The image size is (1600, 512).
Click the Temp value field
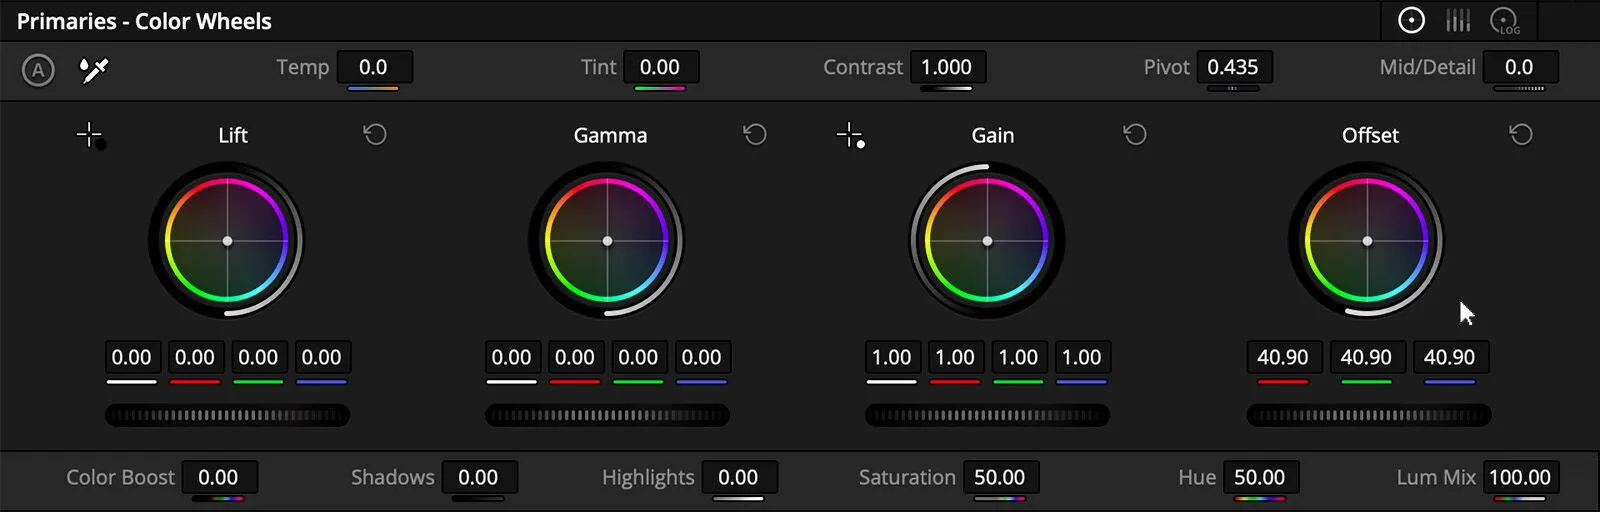(374, 67)
